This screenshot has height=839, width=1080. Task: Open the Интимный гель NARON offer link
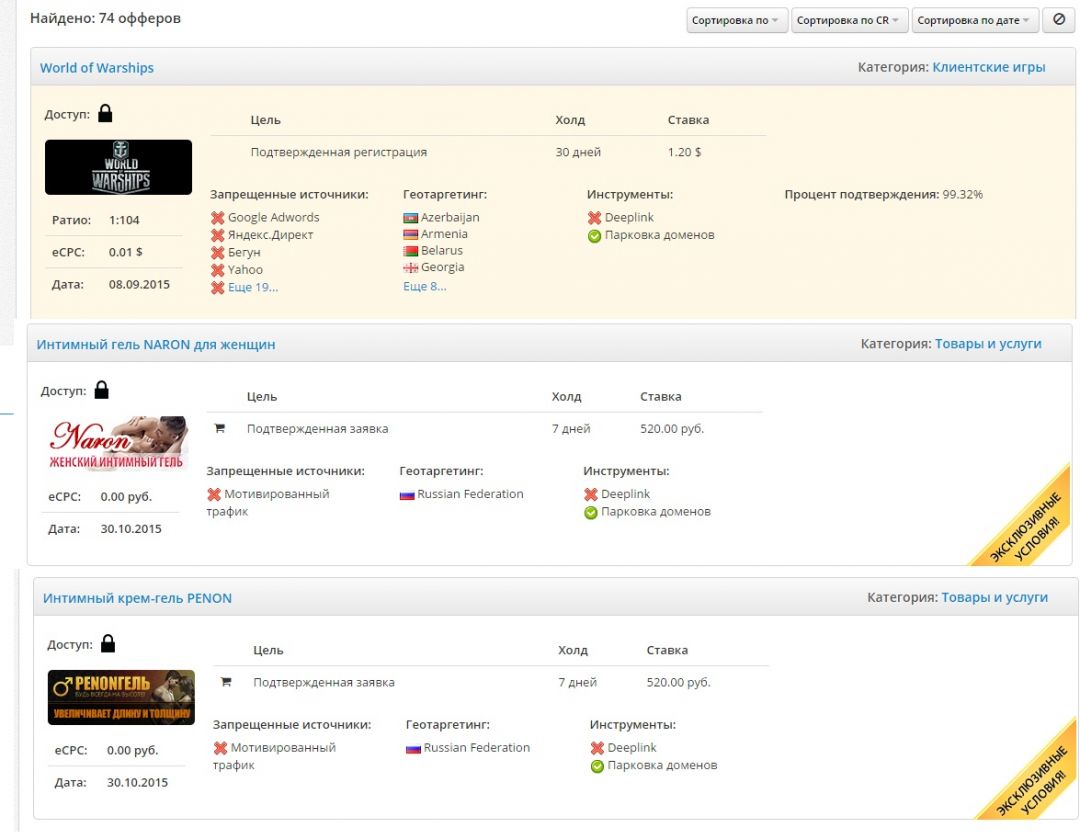click(x=156, y=344)
